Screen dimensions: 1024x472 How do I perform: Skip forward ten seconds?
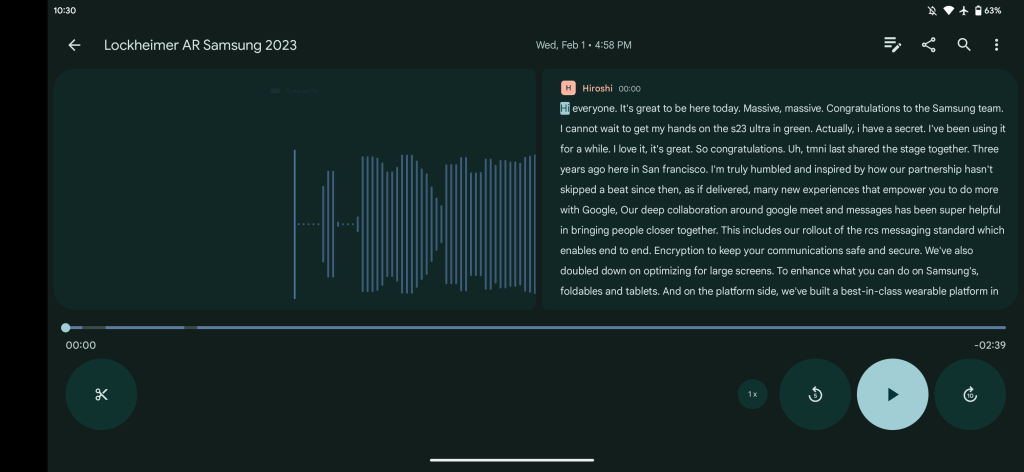[969, 394]
